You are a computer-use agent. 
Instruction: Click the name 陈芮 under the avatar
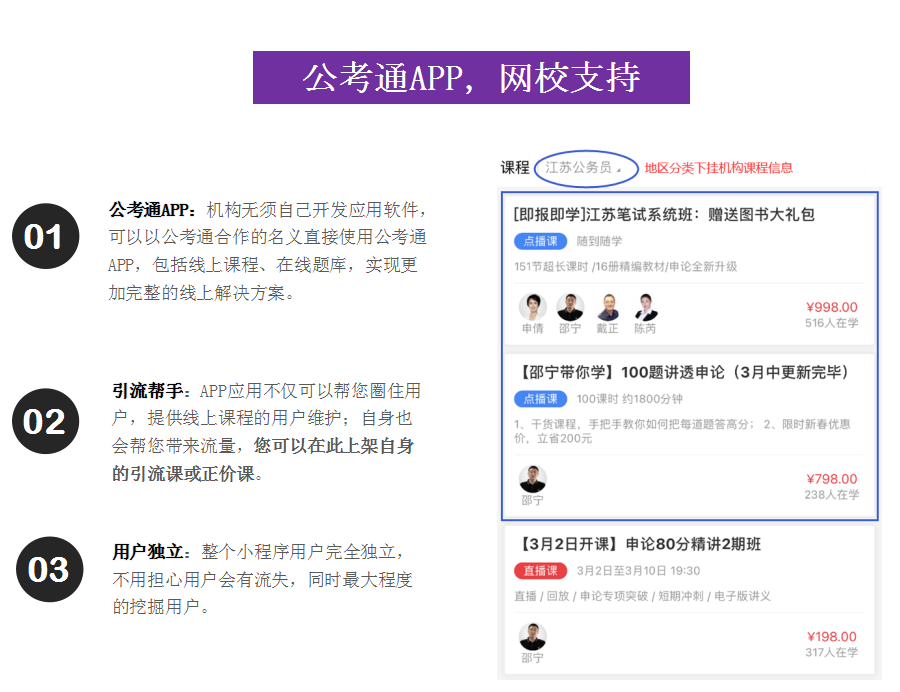pos(645,329)
